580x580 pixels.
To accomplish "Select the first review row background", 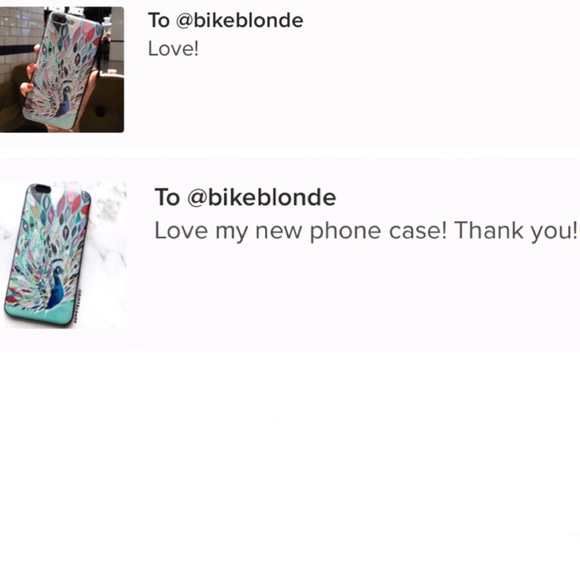I will pyautogui.click(x=351, y=92).
